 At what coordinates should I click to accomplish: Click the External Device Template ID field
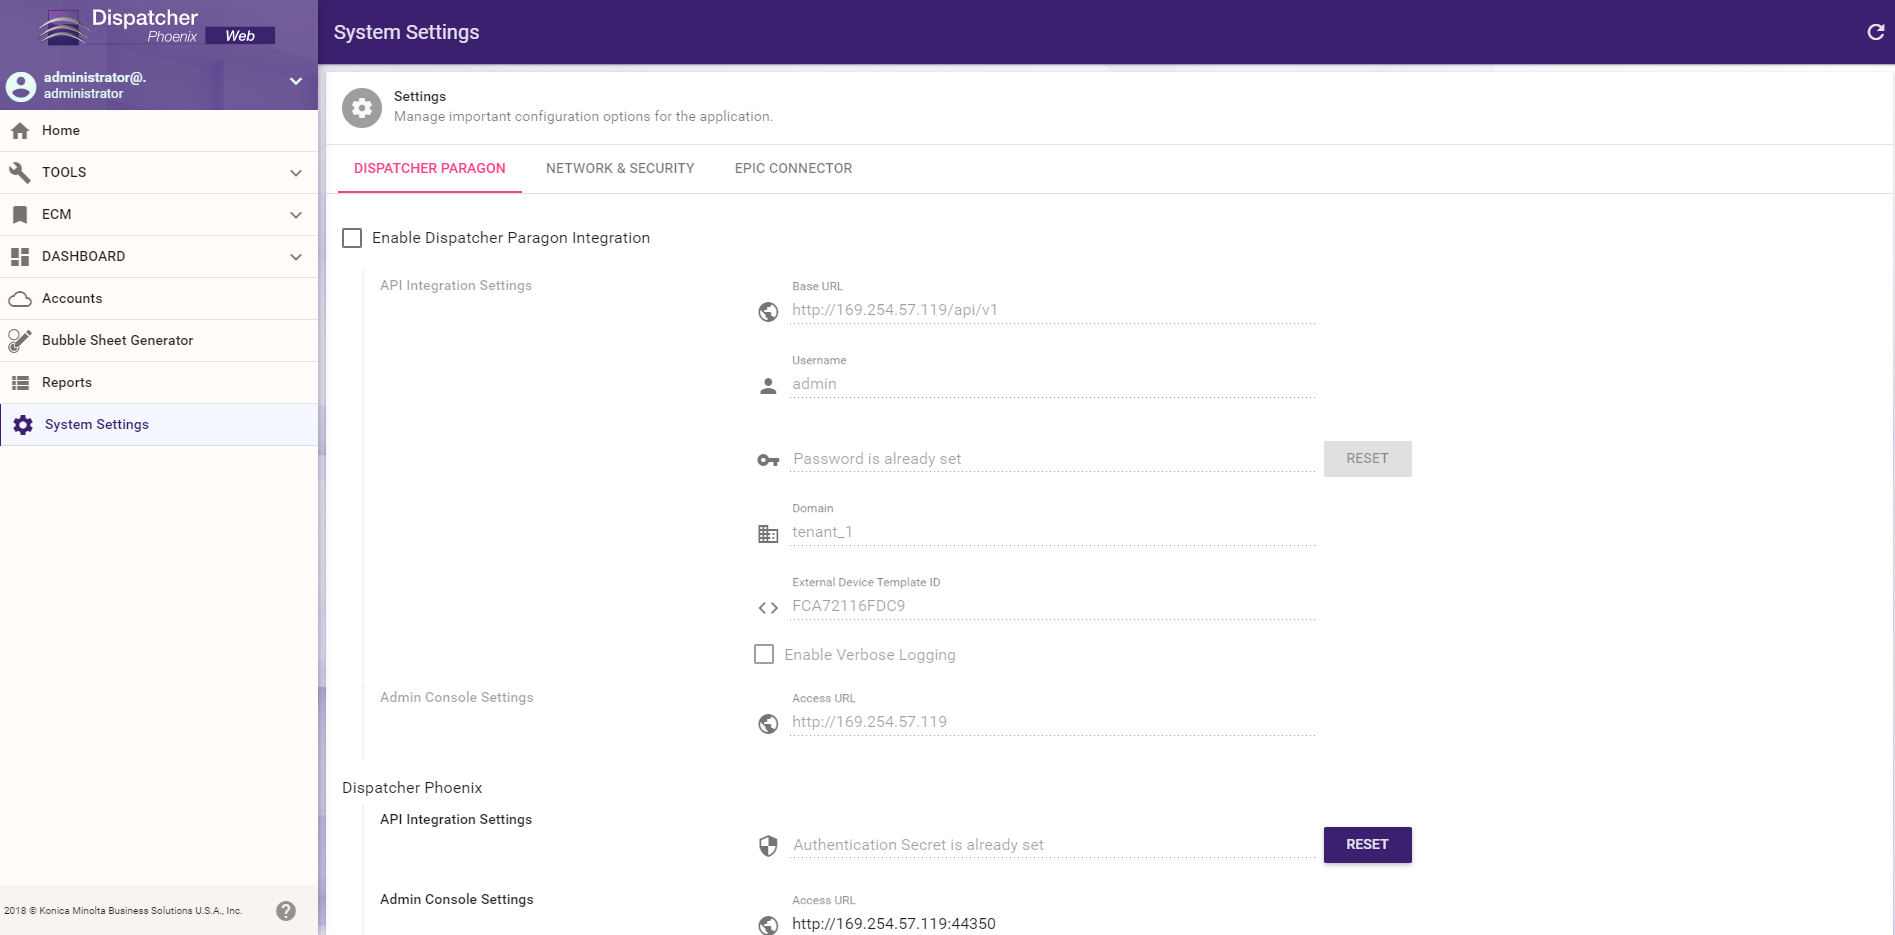coord(1052,606)
